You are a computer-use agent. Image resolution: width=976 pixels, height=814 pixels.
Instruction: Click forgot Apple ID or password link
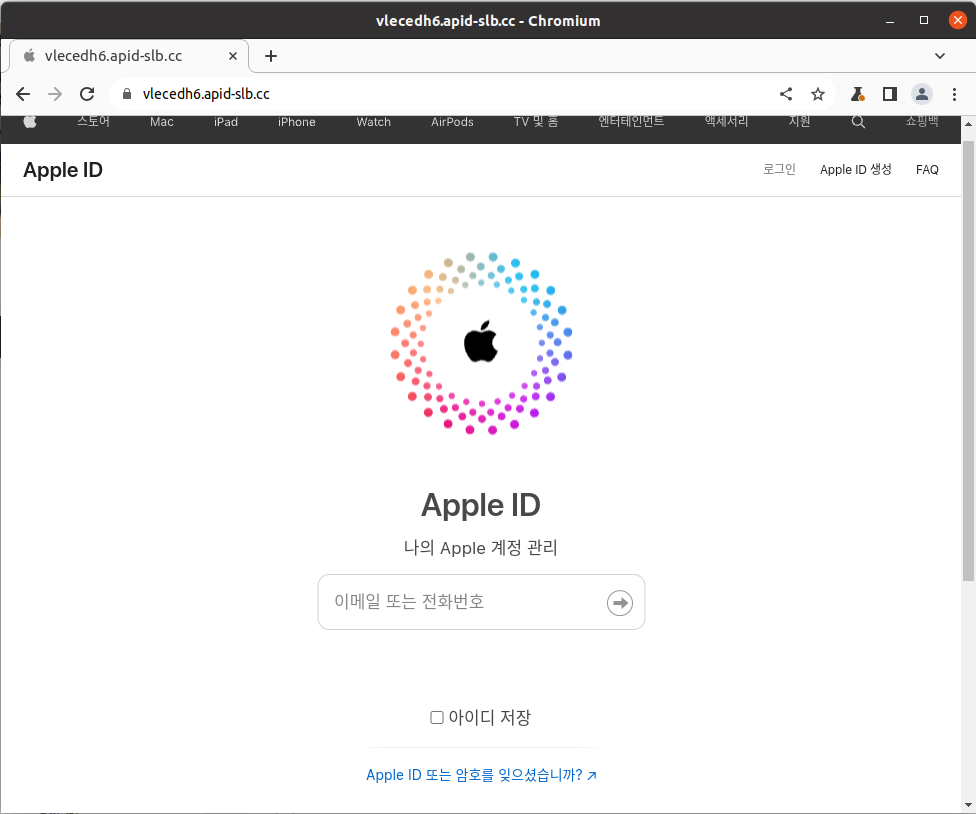[481, 775]
